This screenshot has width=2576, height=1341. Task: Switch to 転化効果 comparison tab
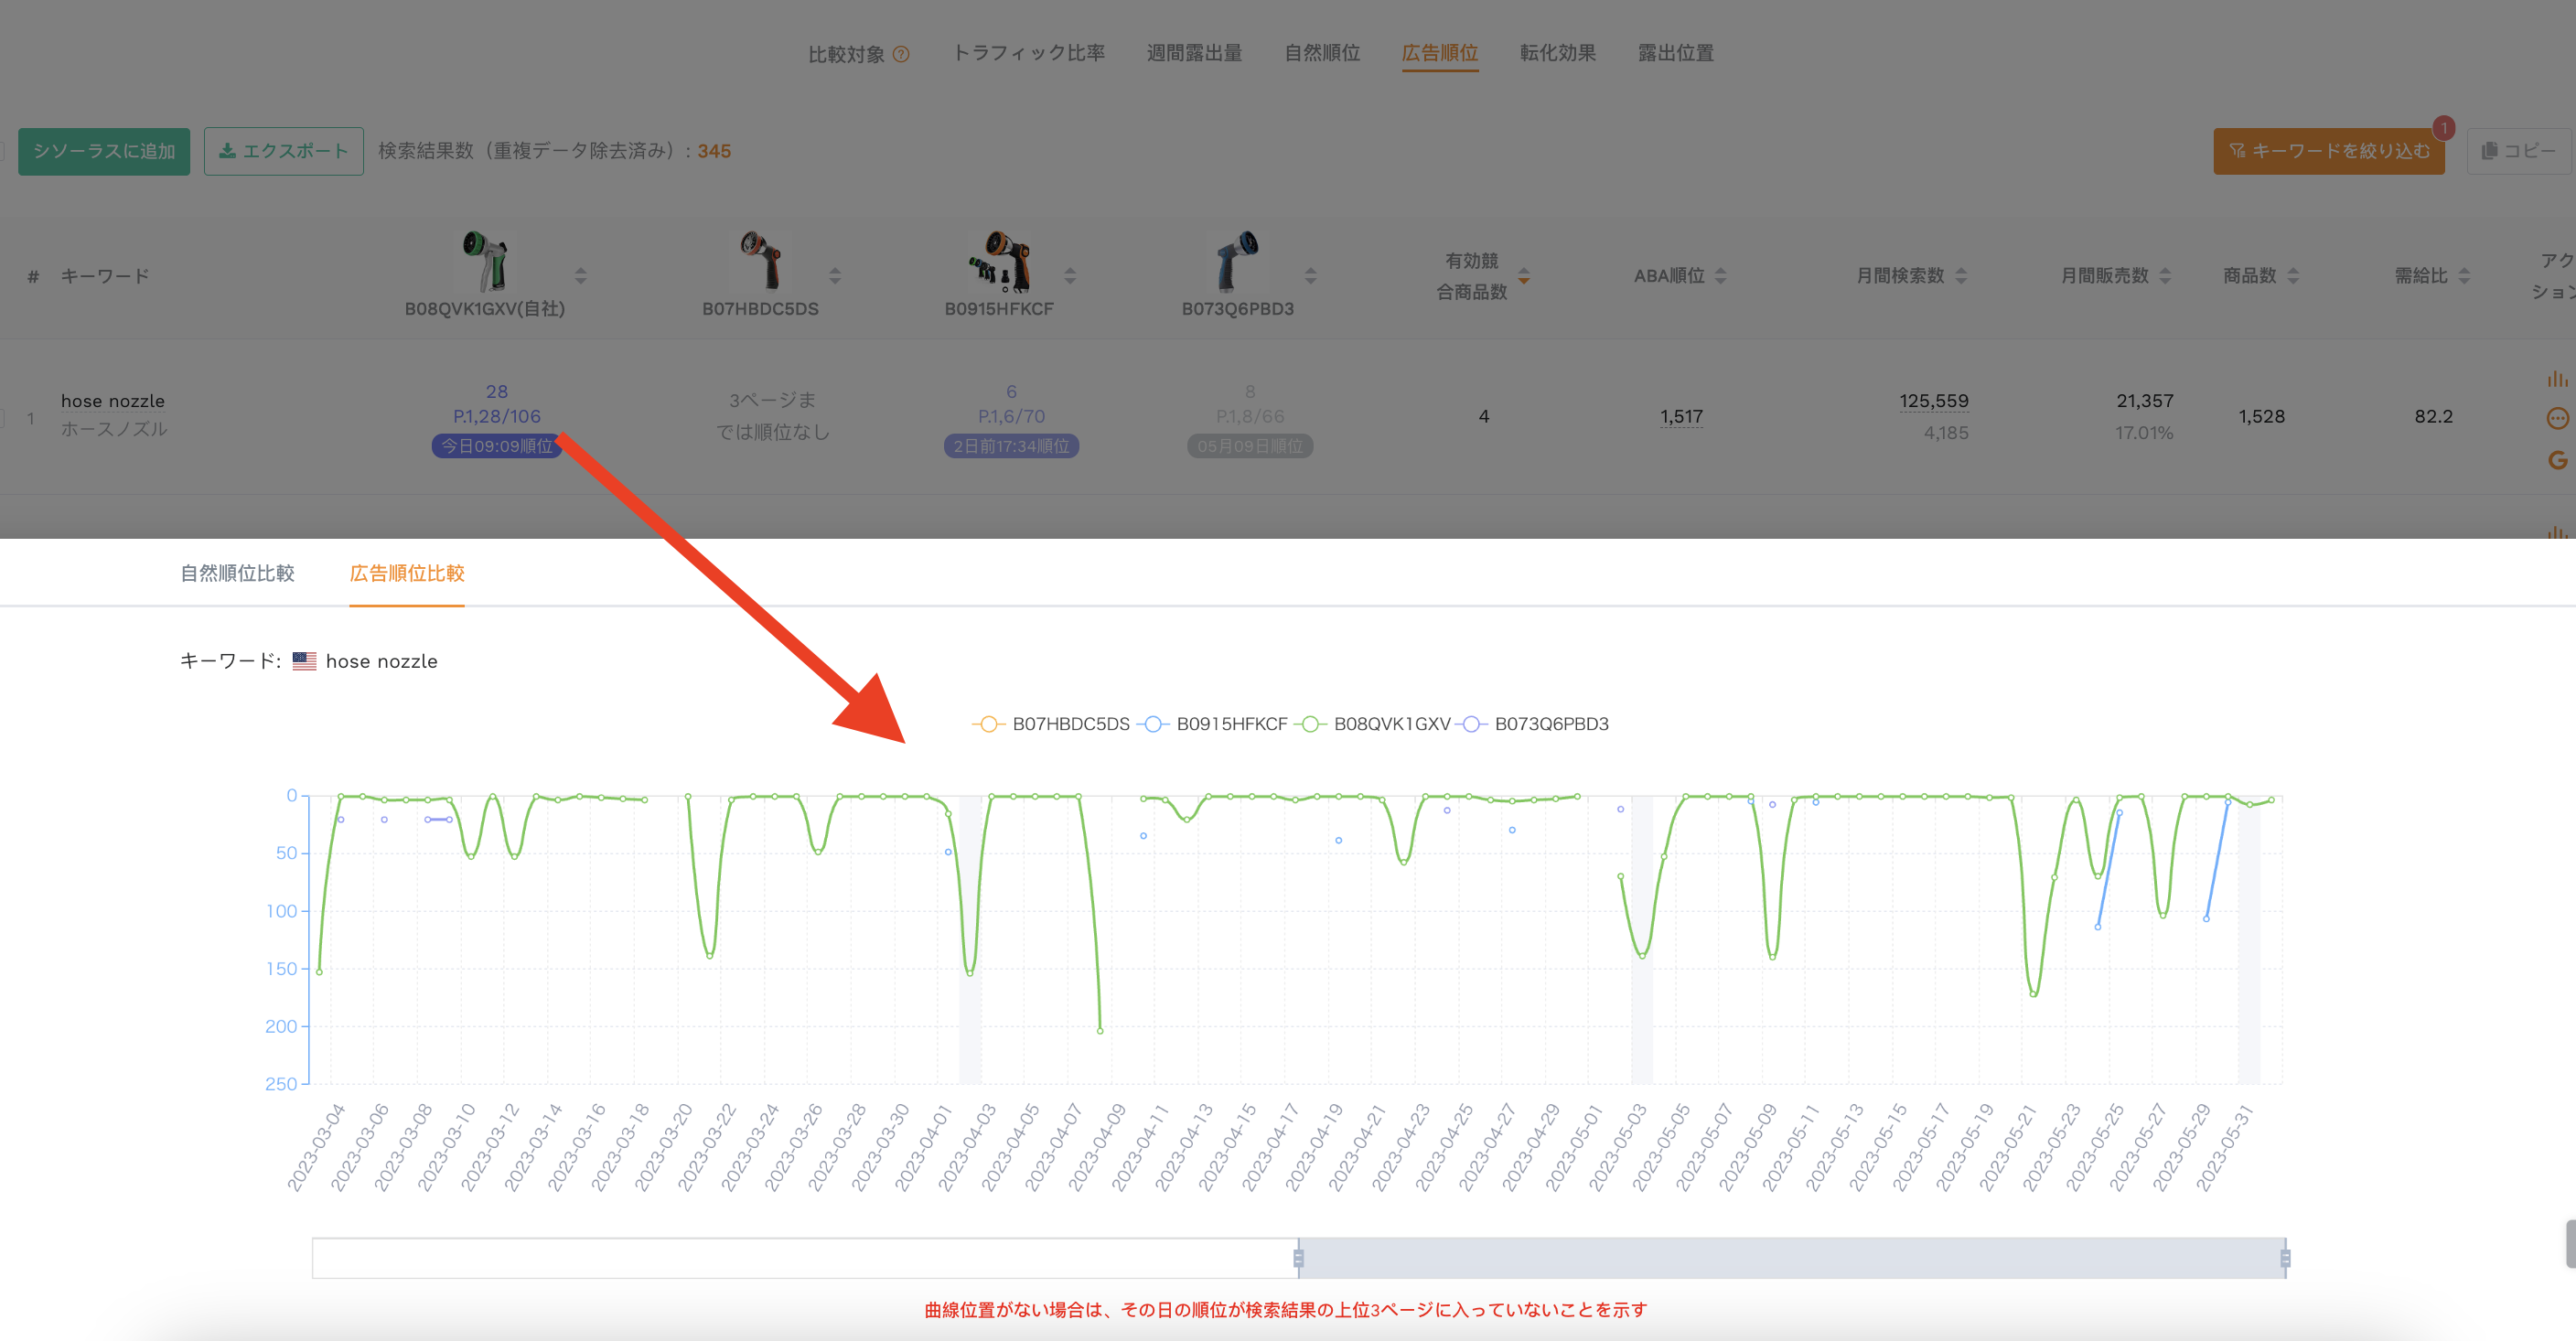[1558, 53]
